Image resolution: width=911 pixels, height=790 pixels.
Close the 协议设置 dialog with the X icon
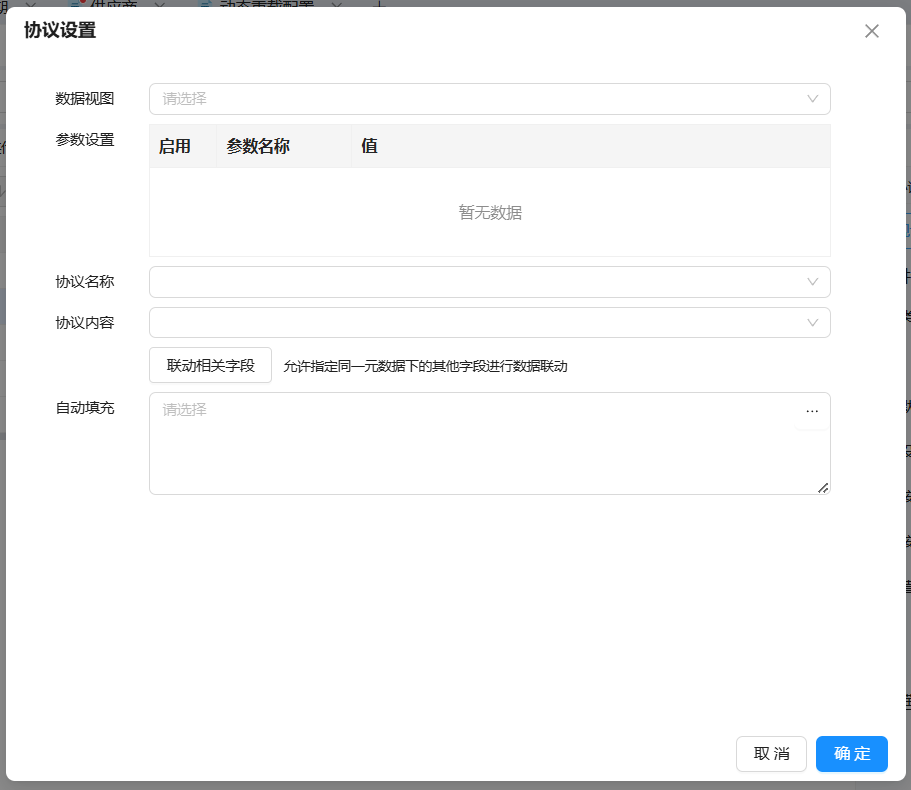pos(871,31)
